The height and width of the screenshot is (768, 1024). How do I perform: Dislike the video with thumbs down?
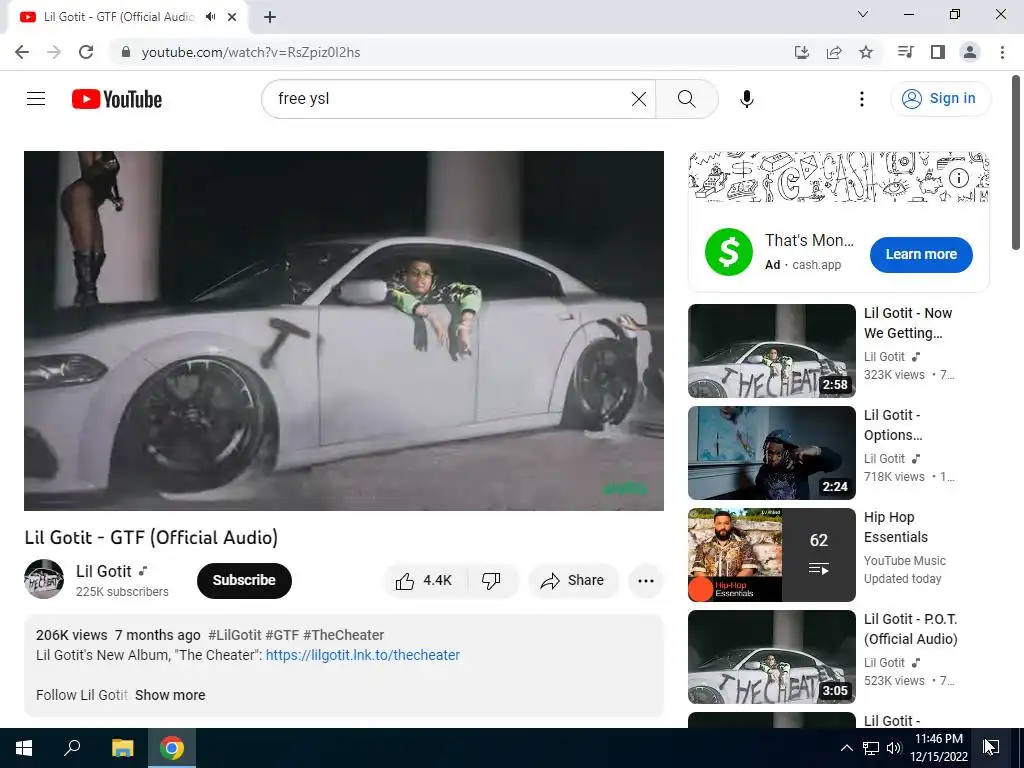click(x=491, y=581)
